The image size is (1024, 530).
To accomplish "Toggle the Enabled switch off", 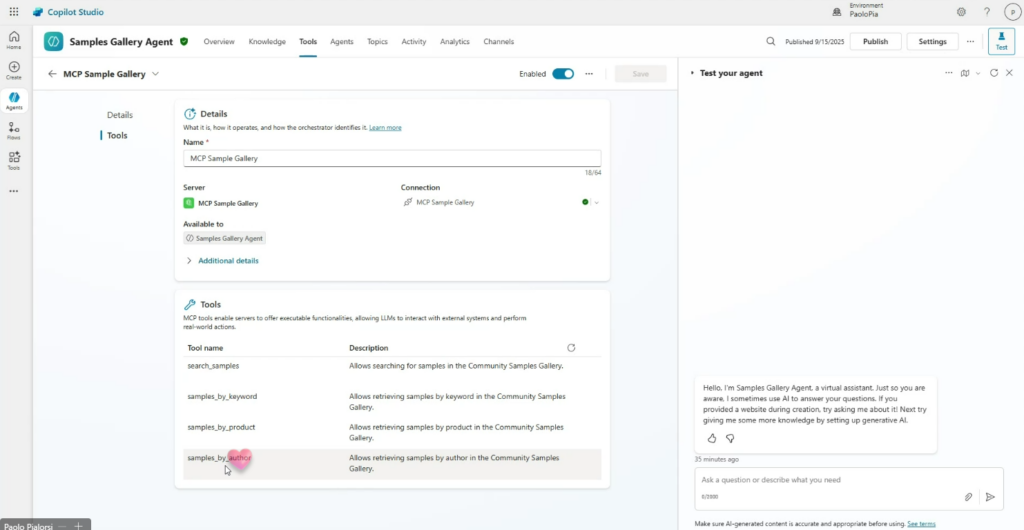I will tap(563, 74).
